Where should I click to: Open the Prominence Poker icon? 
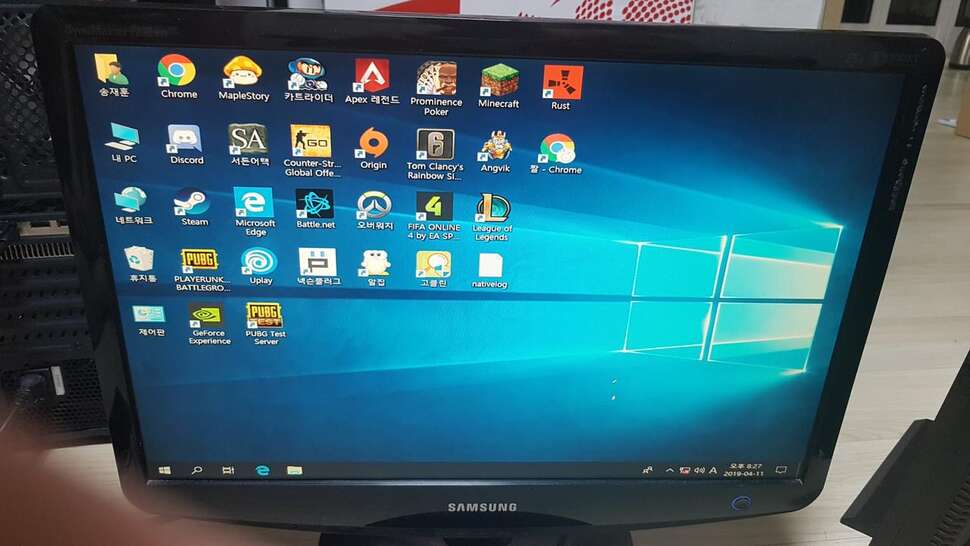436,88
